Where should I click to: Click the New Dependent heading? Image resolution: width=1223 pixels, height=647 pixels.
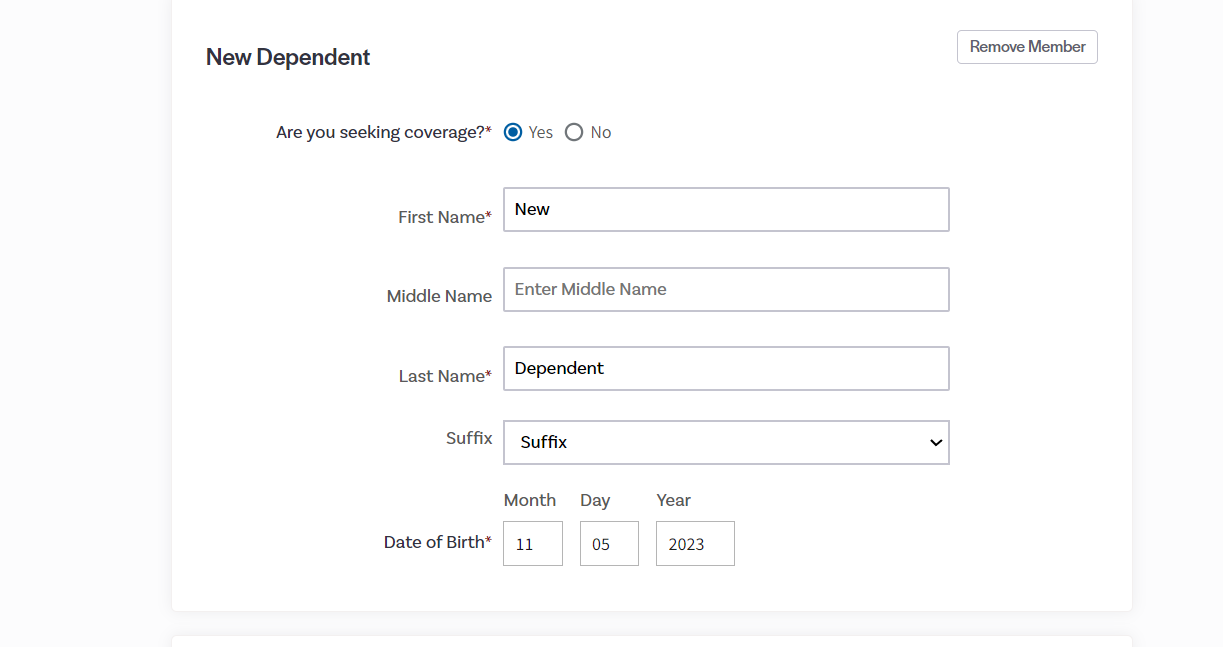(288, 57)
